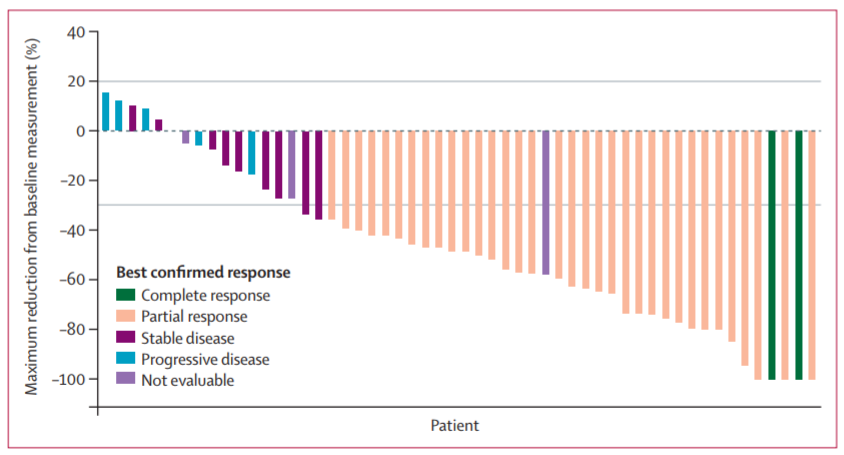Click the rightmost peach bar in the chart
The height and width of the screenshot is (455, 844).
click(x=812, y=254)
